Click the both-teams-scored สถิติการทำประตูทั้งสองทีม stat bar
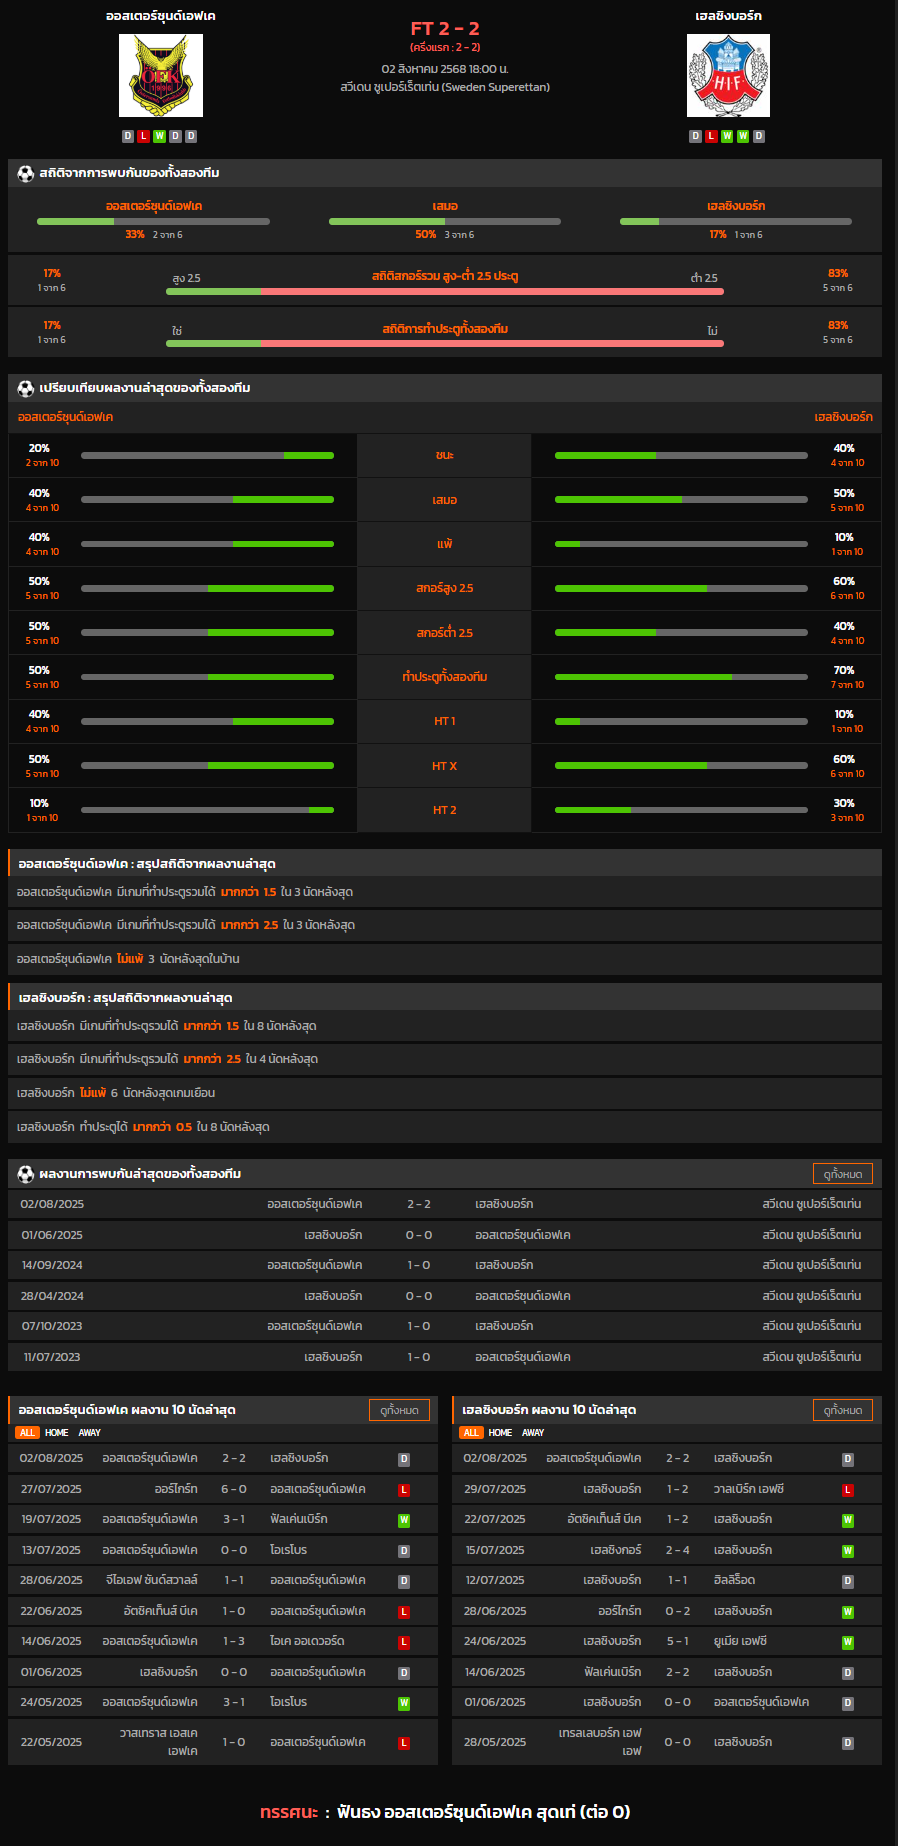898x1846 pixels. point(445,343)
